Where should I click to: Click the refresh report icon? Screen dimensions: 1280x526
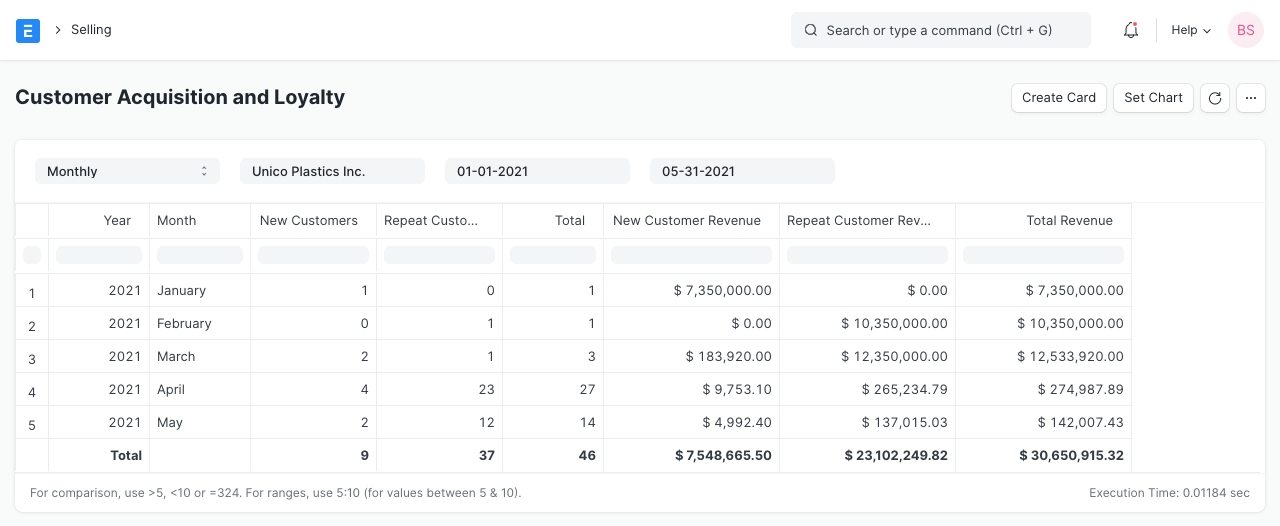click(1214, 98)
